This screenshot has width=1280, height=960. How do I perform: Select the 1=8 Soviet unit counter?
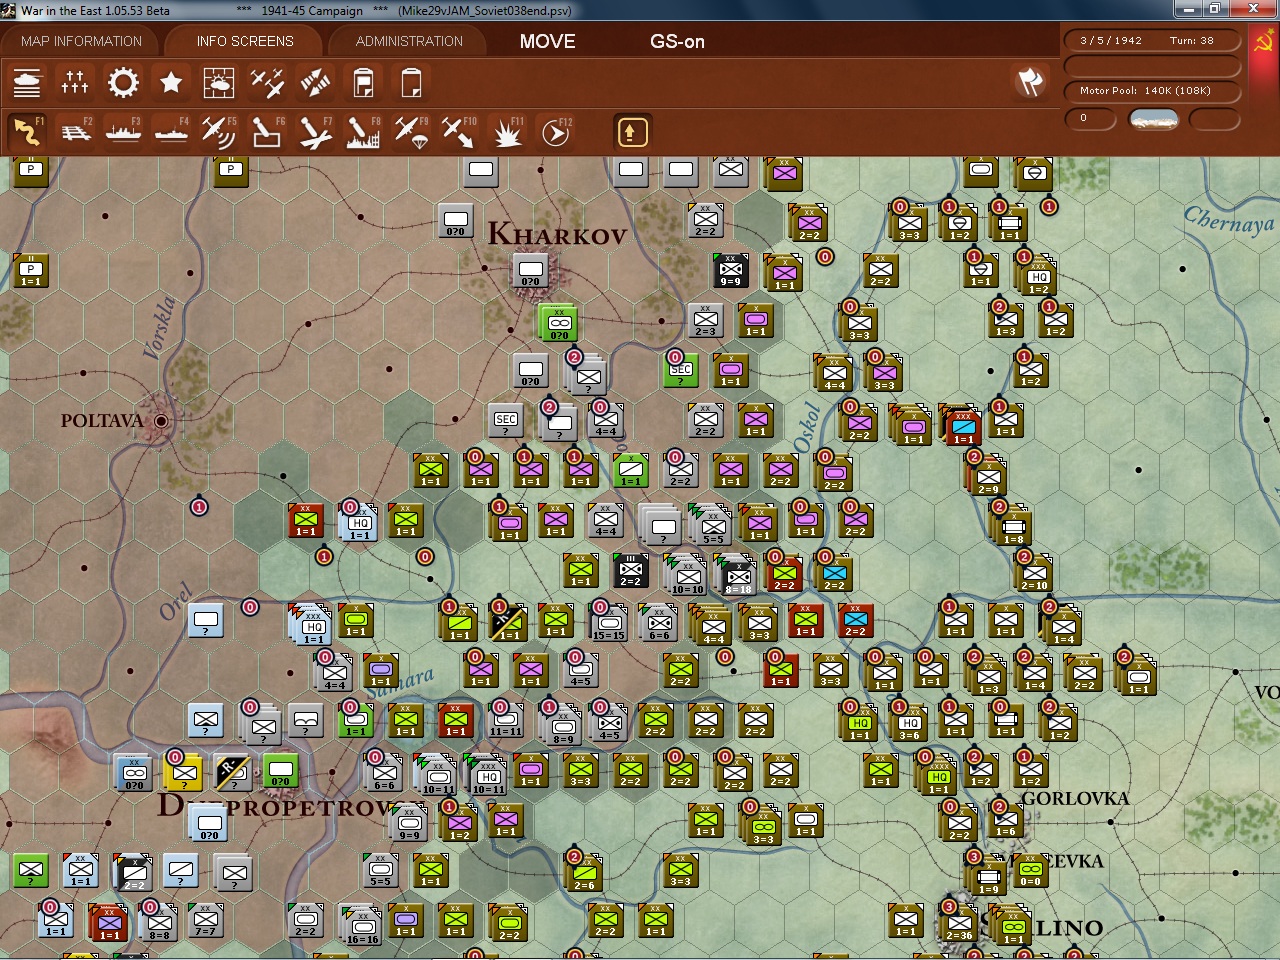[x=1013, y=525]
